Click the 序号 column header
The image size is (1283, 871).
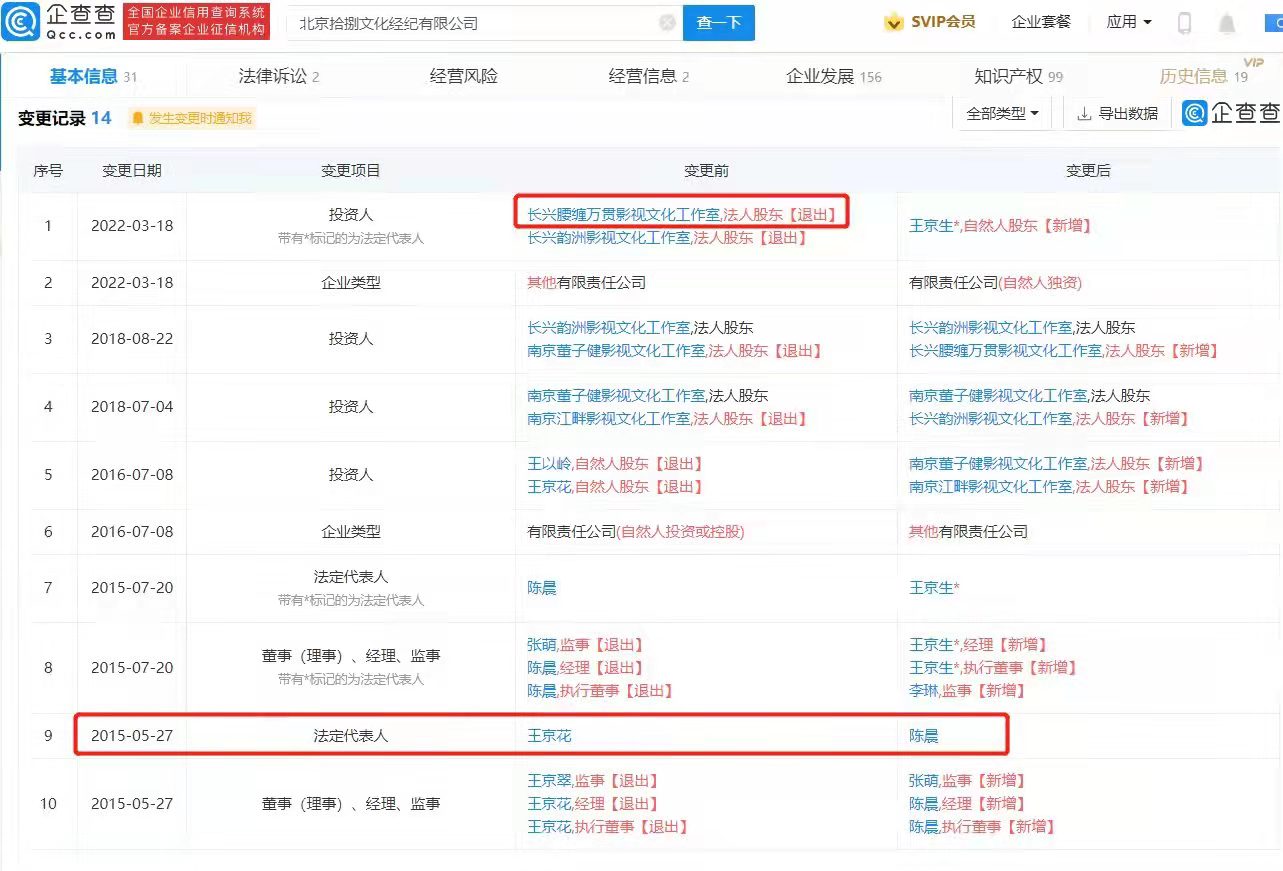pos(48,171)
